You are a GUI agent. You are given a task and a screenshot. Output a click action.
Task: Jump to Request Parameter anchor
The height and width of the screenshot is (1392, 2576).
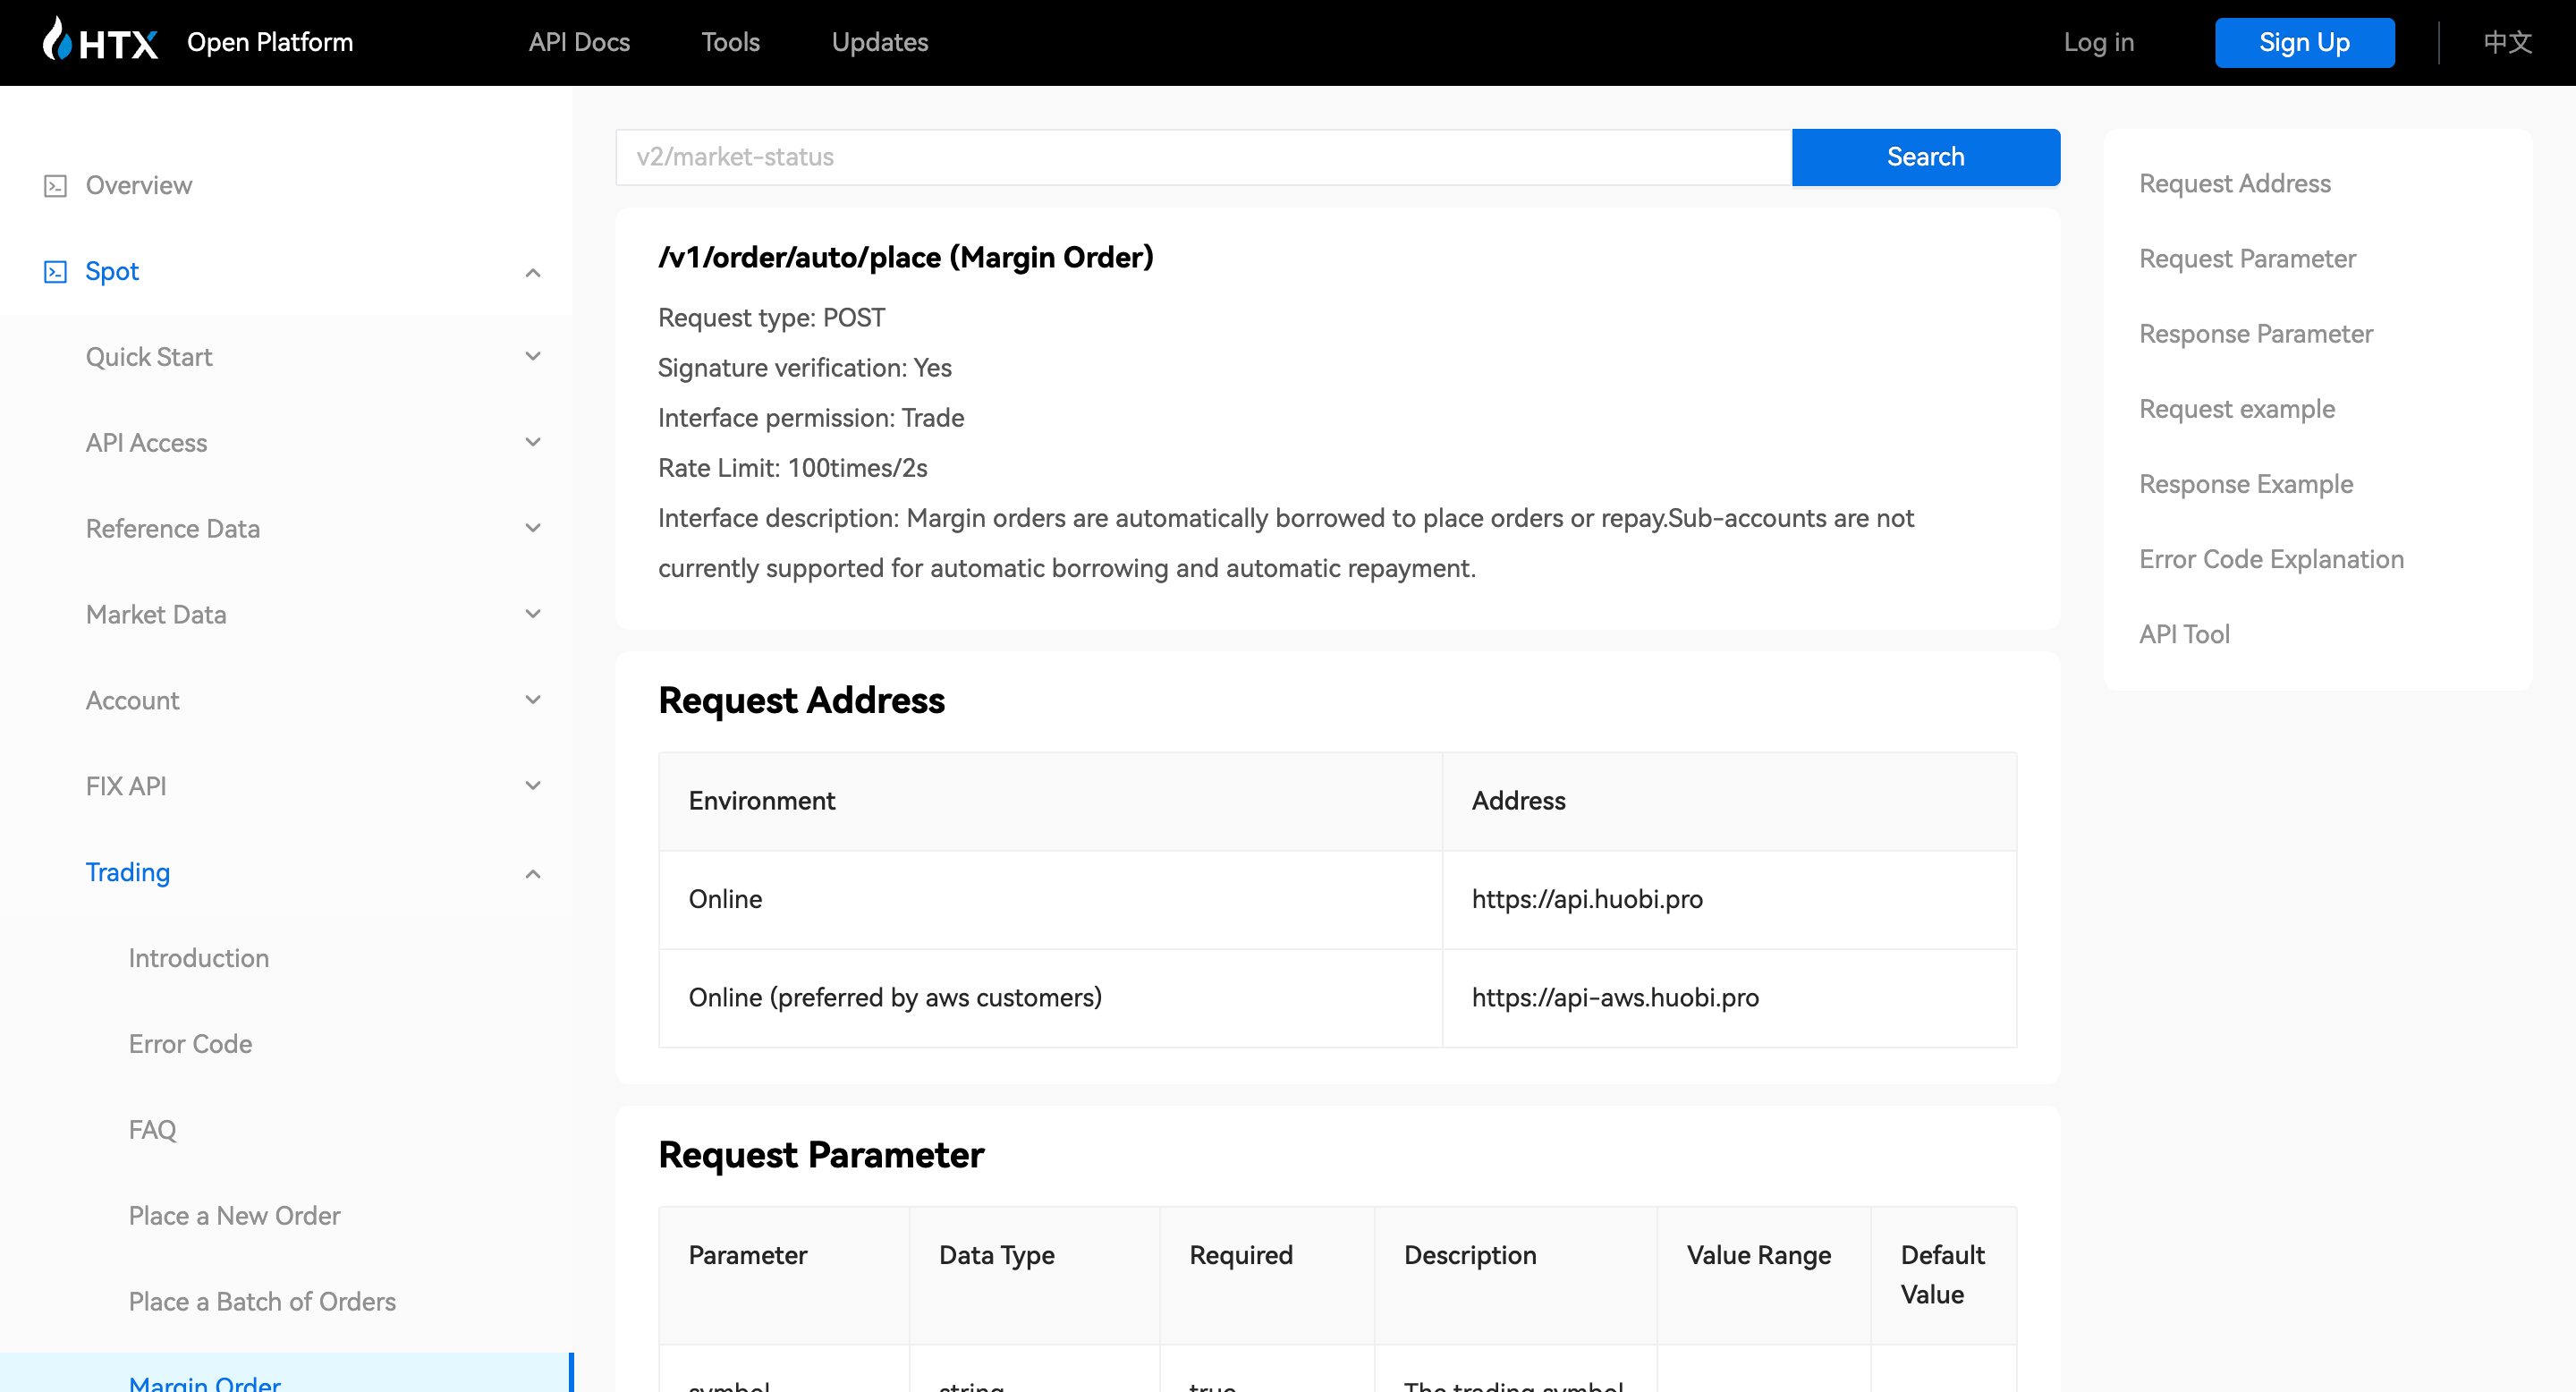coord(2248,259)
